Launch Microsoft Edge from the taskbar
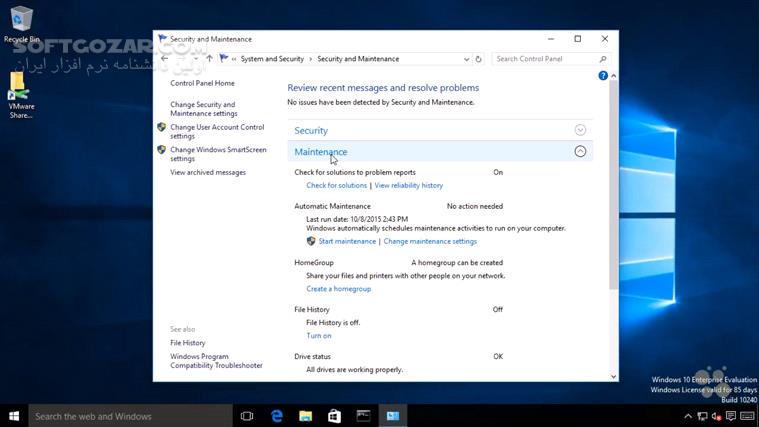The height and width of the screenshot is (427, 759). 276,416
